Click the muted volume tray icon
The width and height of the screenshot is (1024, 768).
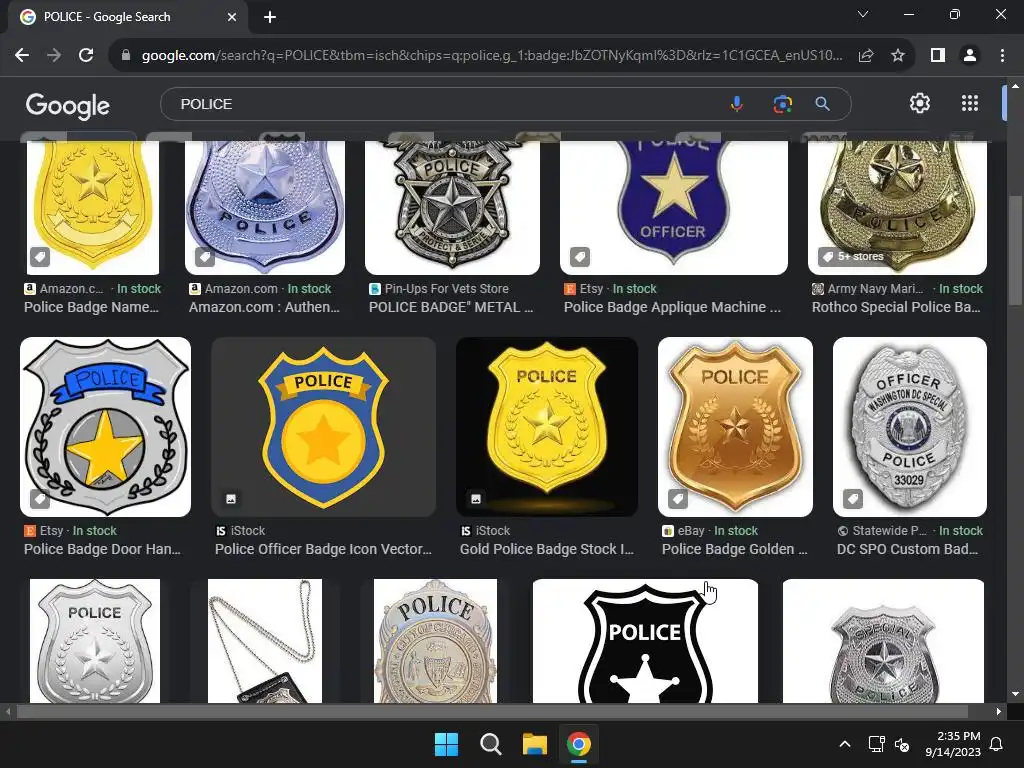tap(902, 744)
